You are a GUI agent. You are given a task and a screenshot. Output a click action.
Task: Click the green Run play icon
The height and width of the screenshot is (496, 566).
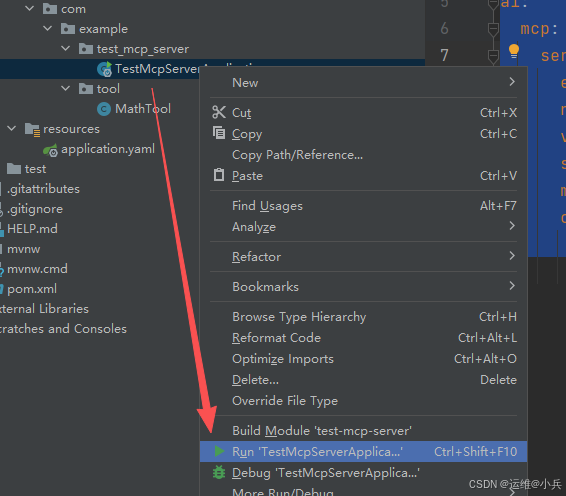[219, 451]
